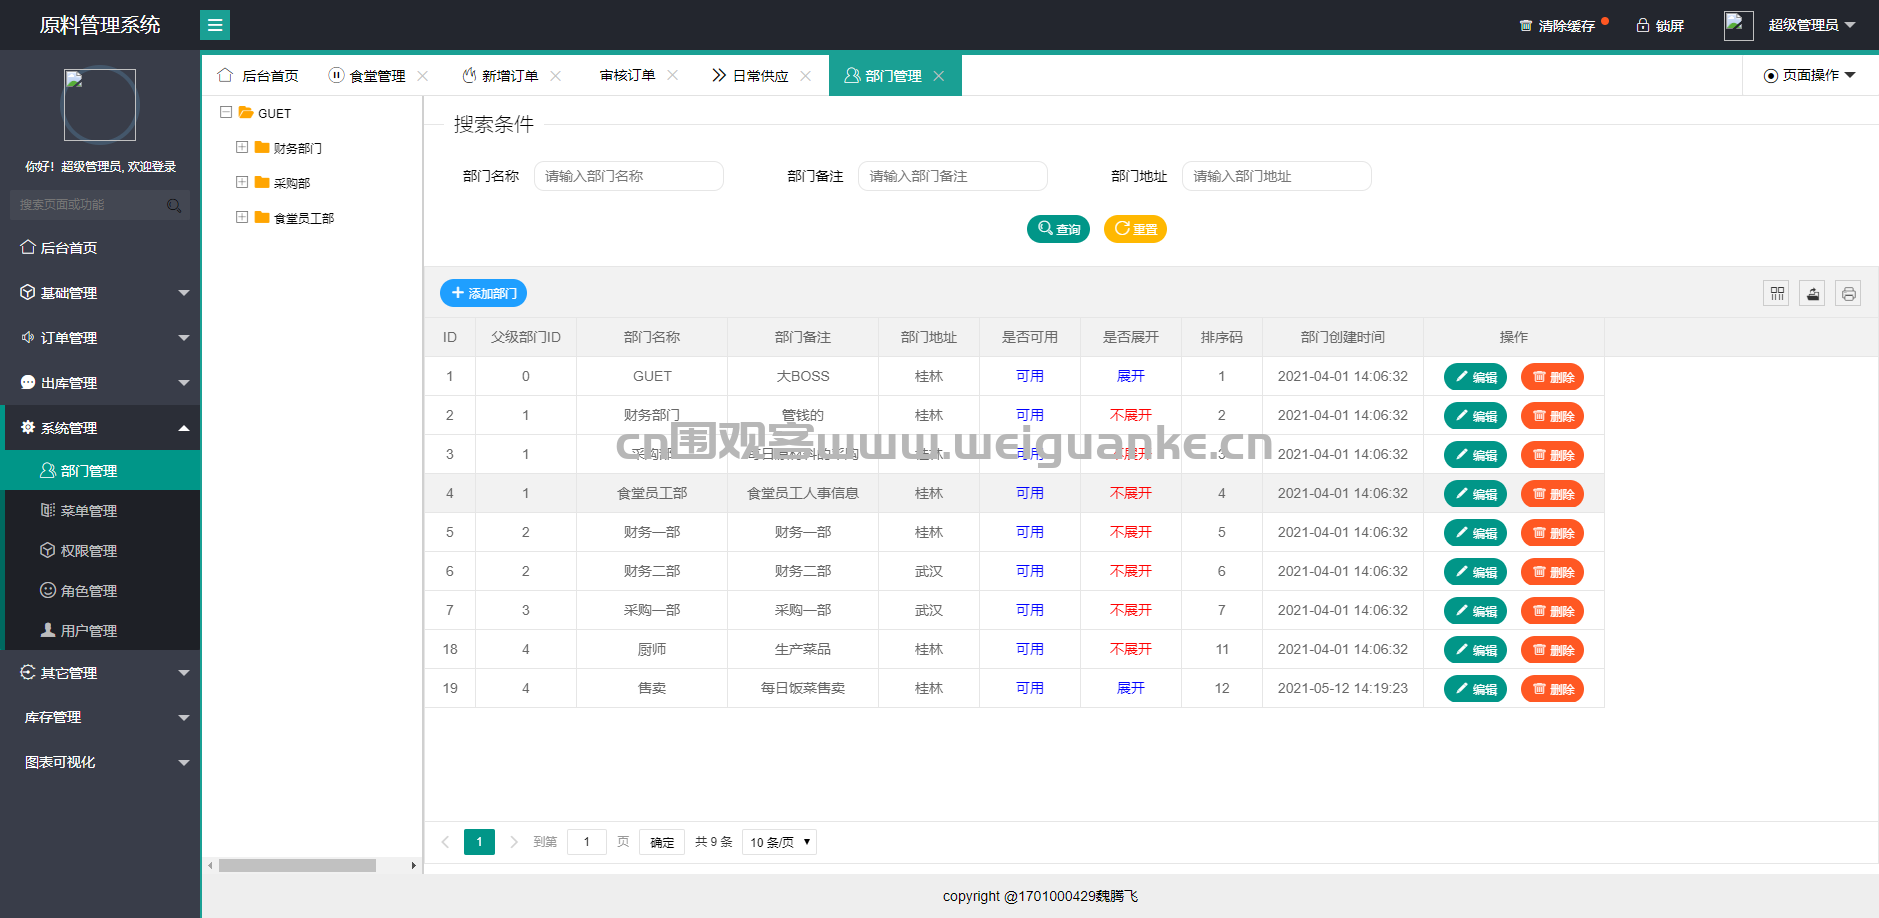Open 用户管理 in sidebar
This screenshot has width=1879, height=918.
tap(102, 630)
